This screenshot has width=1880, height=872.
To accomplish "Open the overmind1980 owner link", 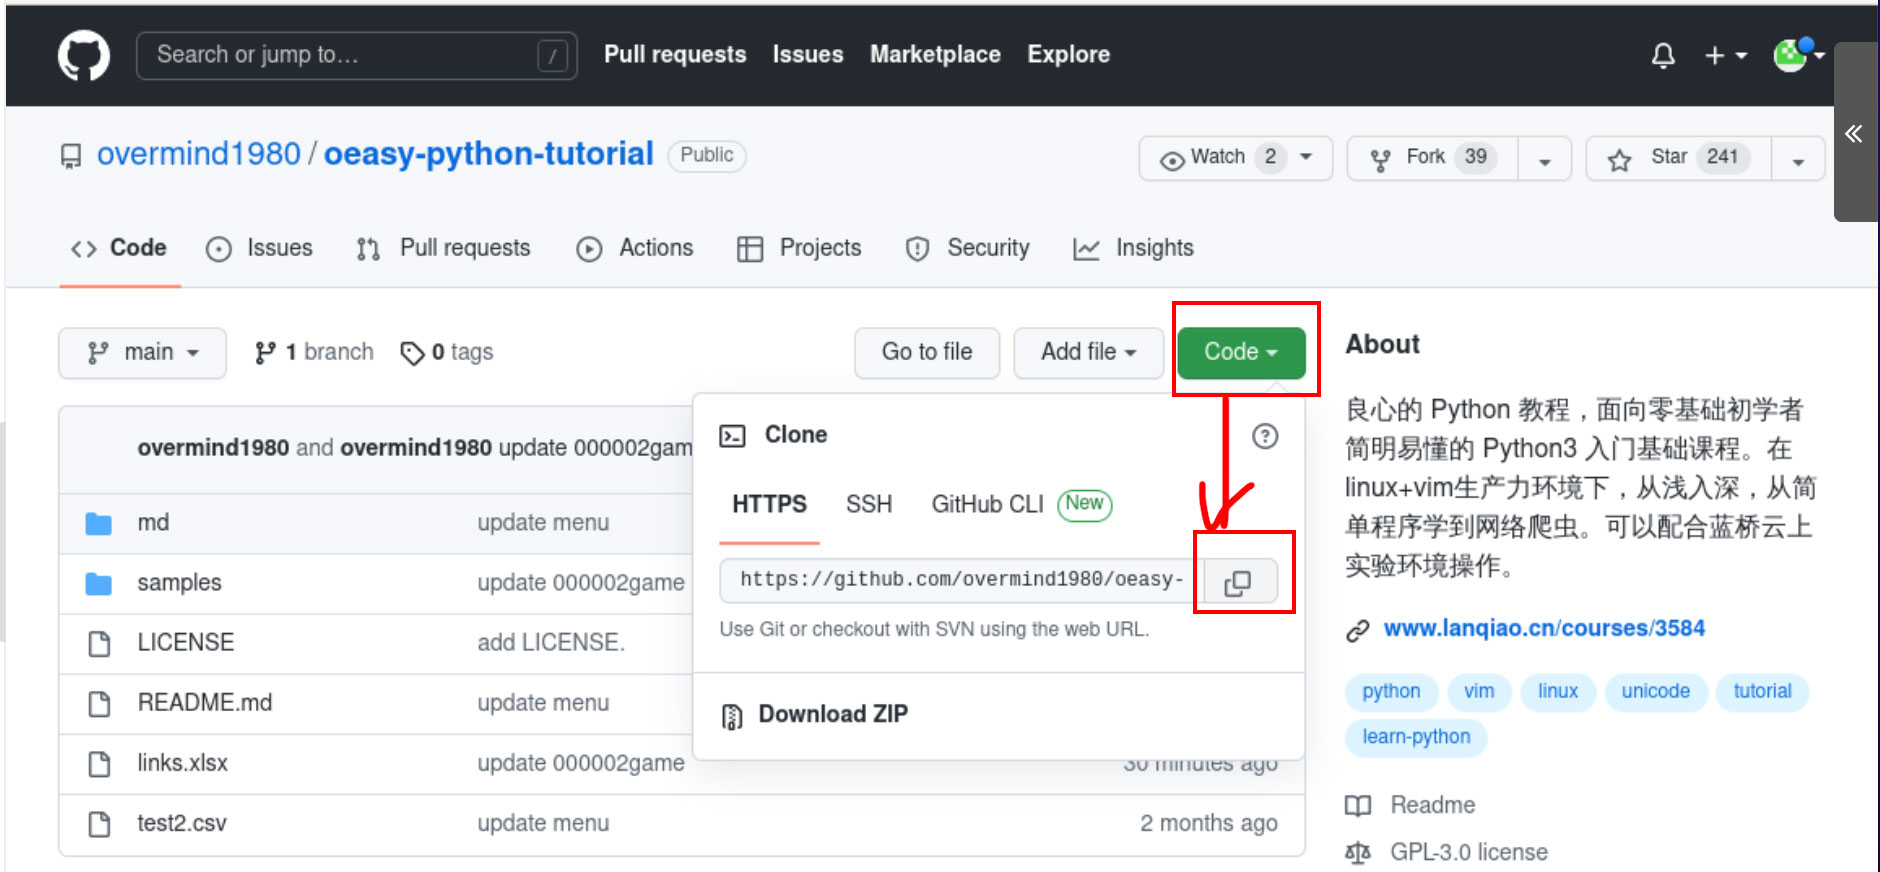I will click(198, 154).
